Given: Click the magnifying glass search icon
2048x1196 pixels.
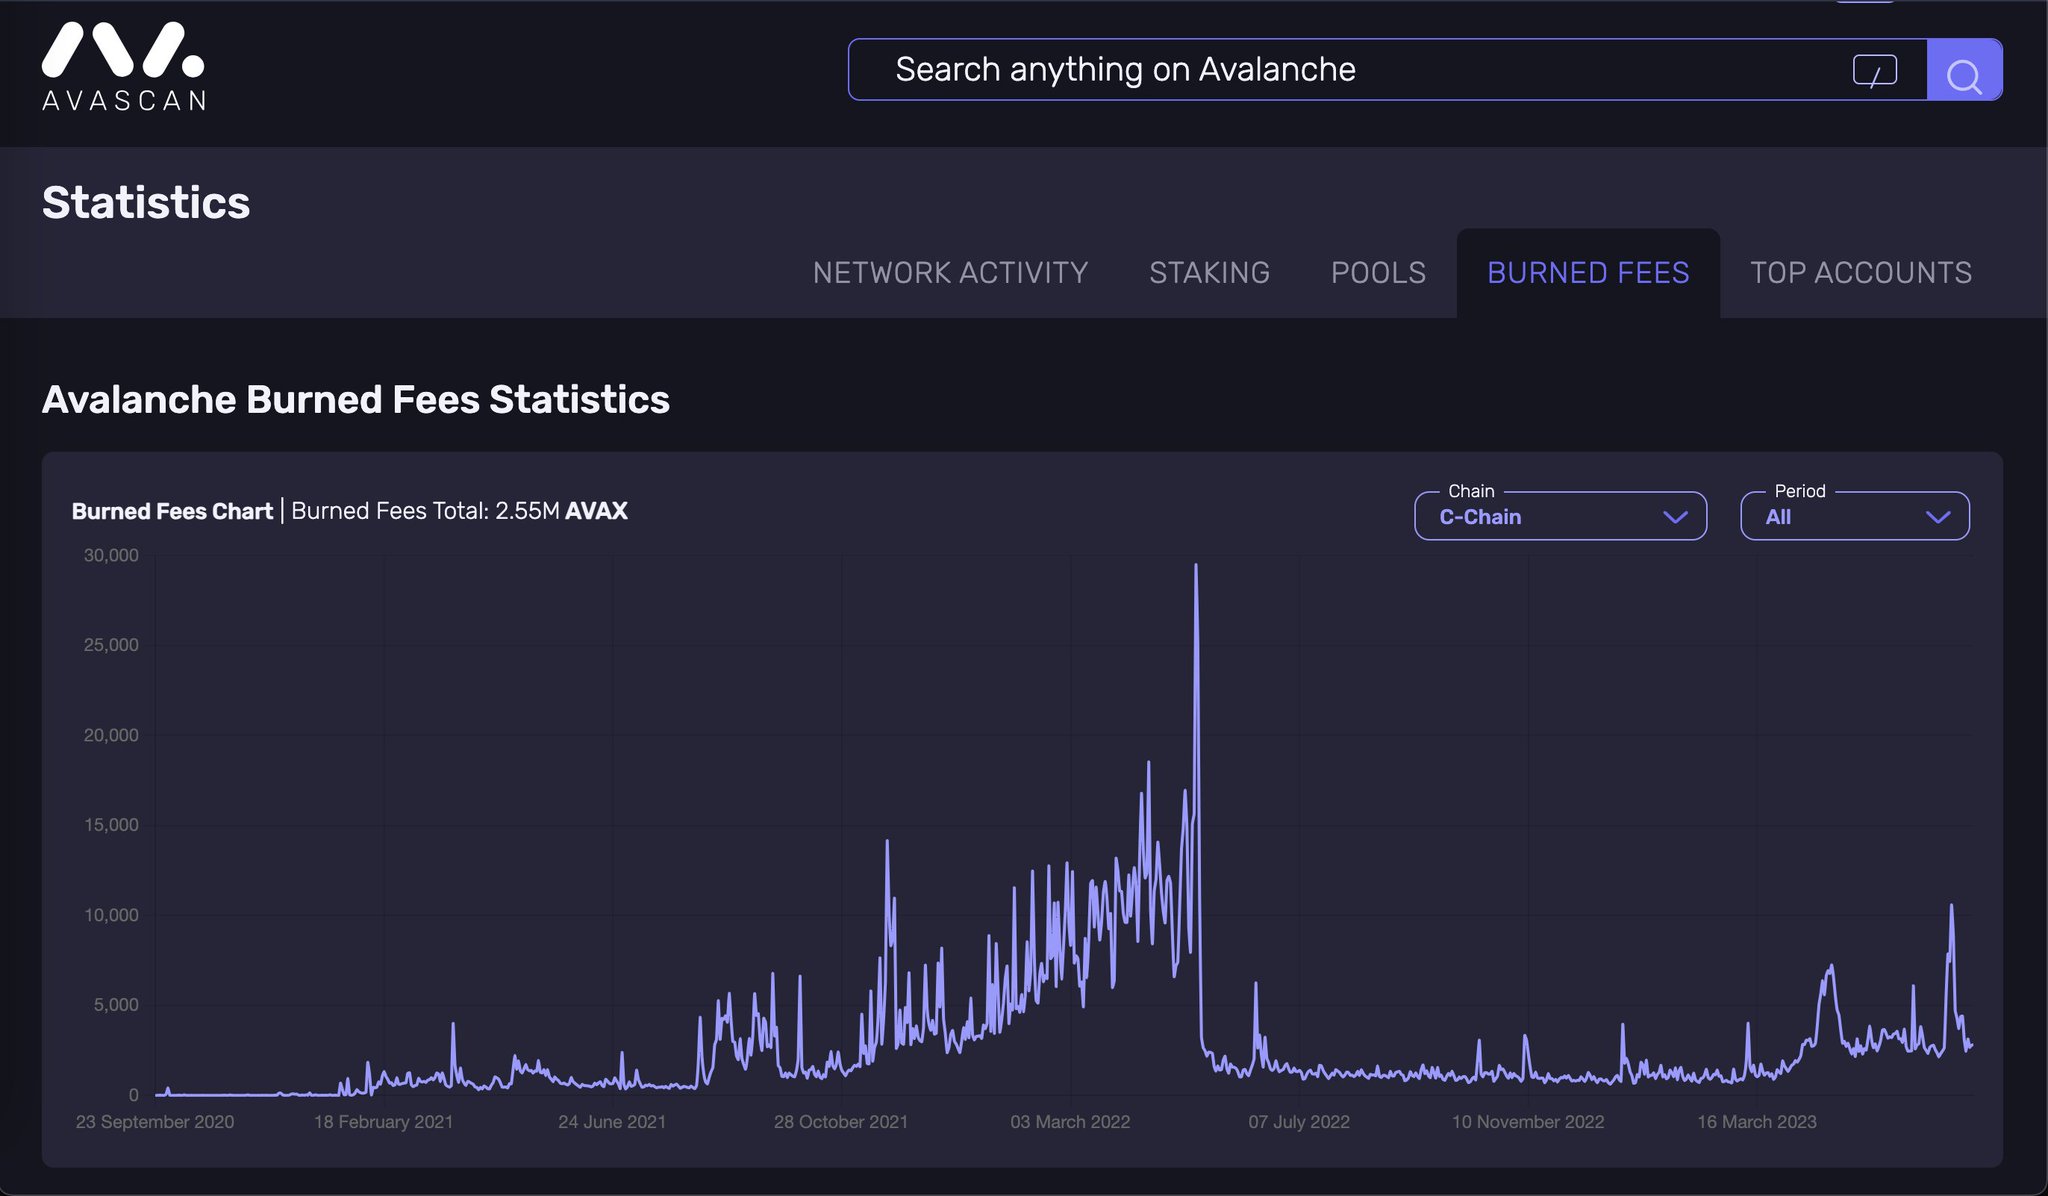Looking at the screenshot, I should click(1963, 70).
